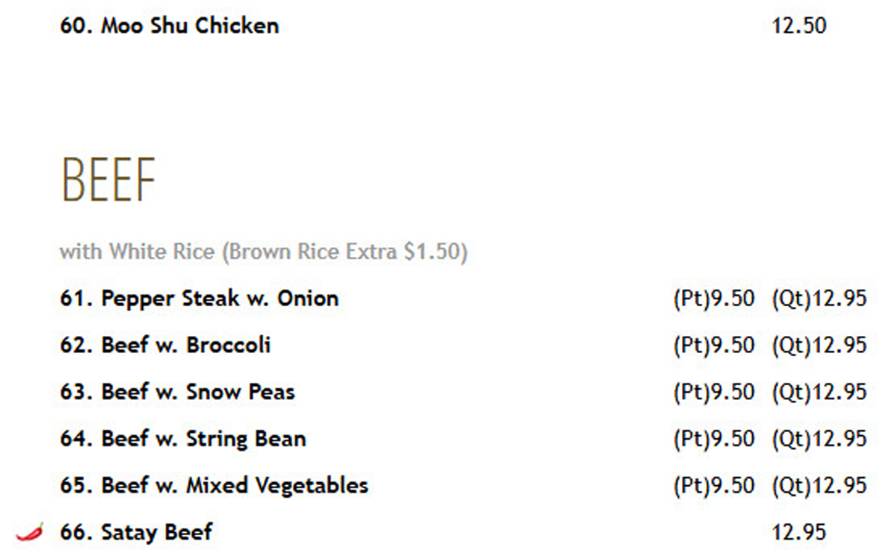Choose the pint price for Beef w. Broccoli
The image size is (893, 555).
point(714,345)
